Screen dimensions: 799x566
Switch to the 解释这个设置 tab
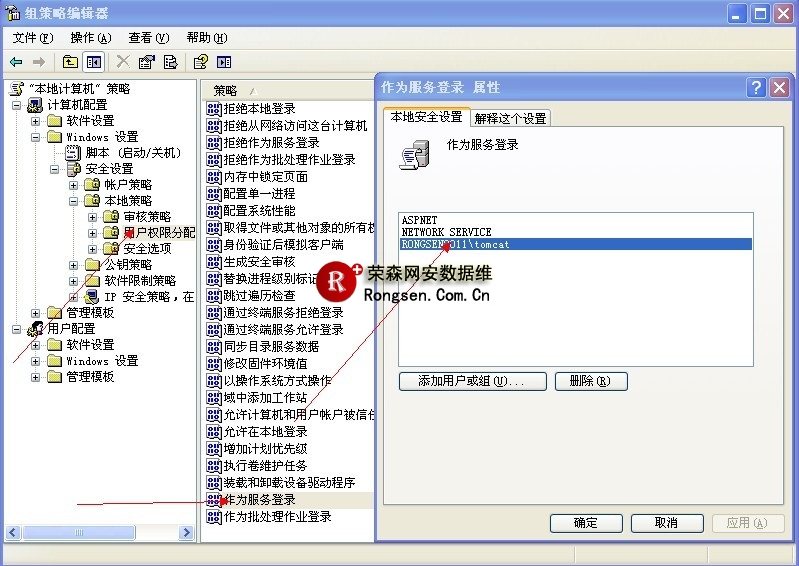(511, 118)
